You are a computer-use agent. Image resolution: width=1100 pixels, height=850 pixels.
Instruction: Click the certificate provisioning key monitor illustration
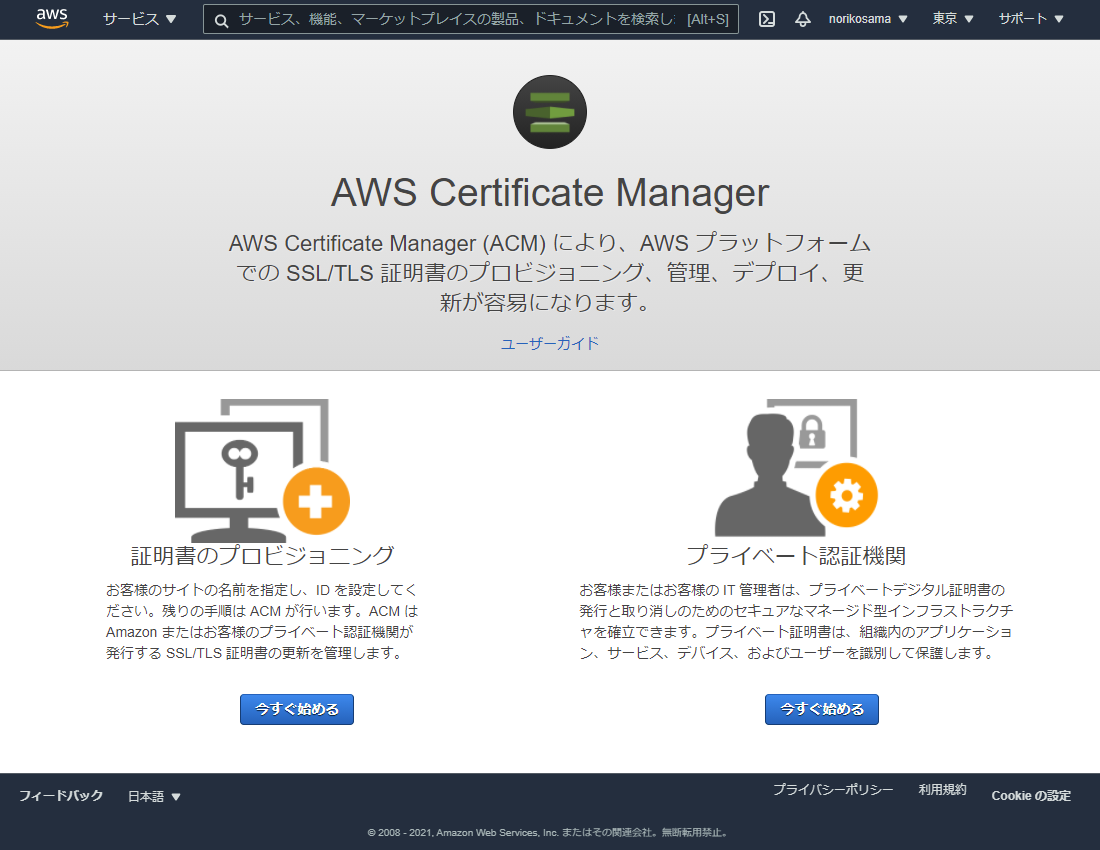point(262,470)
